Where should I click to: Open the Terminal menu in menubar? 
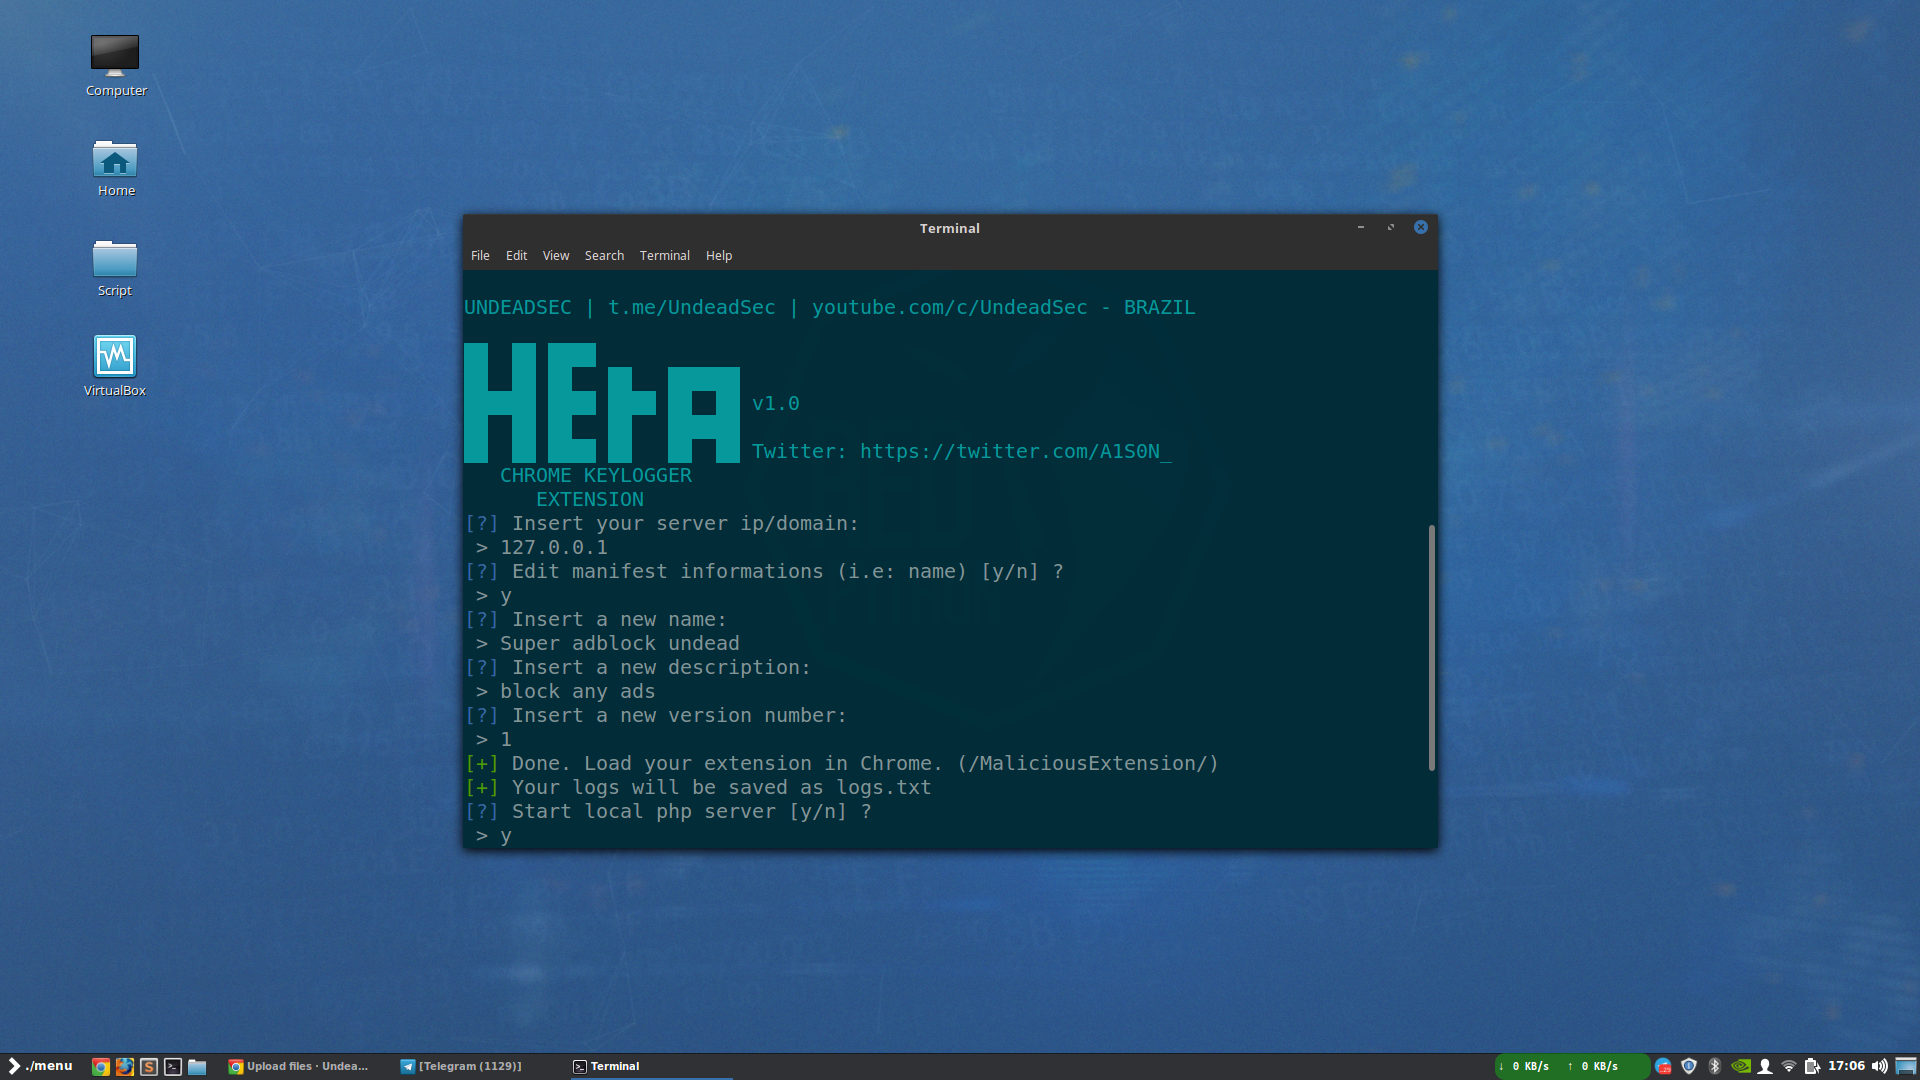[664, 256]
